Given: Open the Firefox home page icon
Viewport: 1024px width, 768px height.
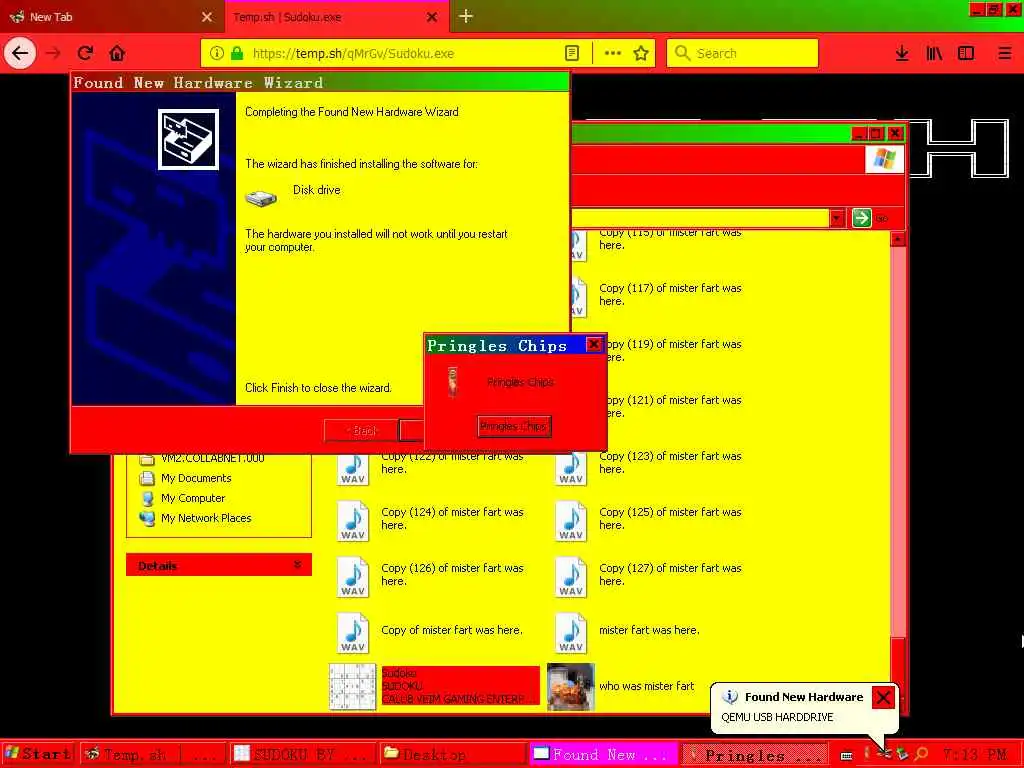Looking at the screenshot, I should [117, 53].
